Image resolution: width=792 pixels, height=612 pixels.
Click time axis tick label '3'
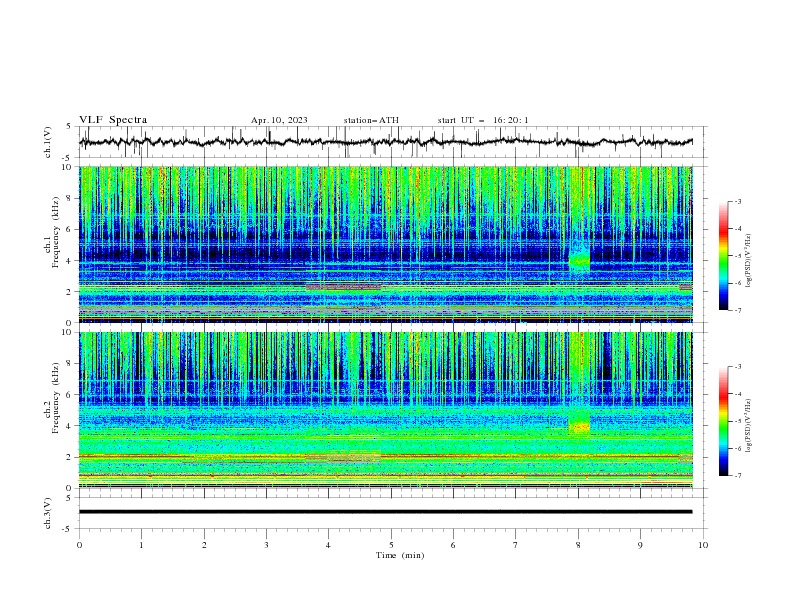tap(266, 545)
